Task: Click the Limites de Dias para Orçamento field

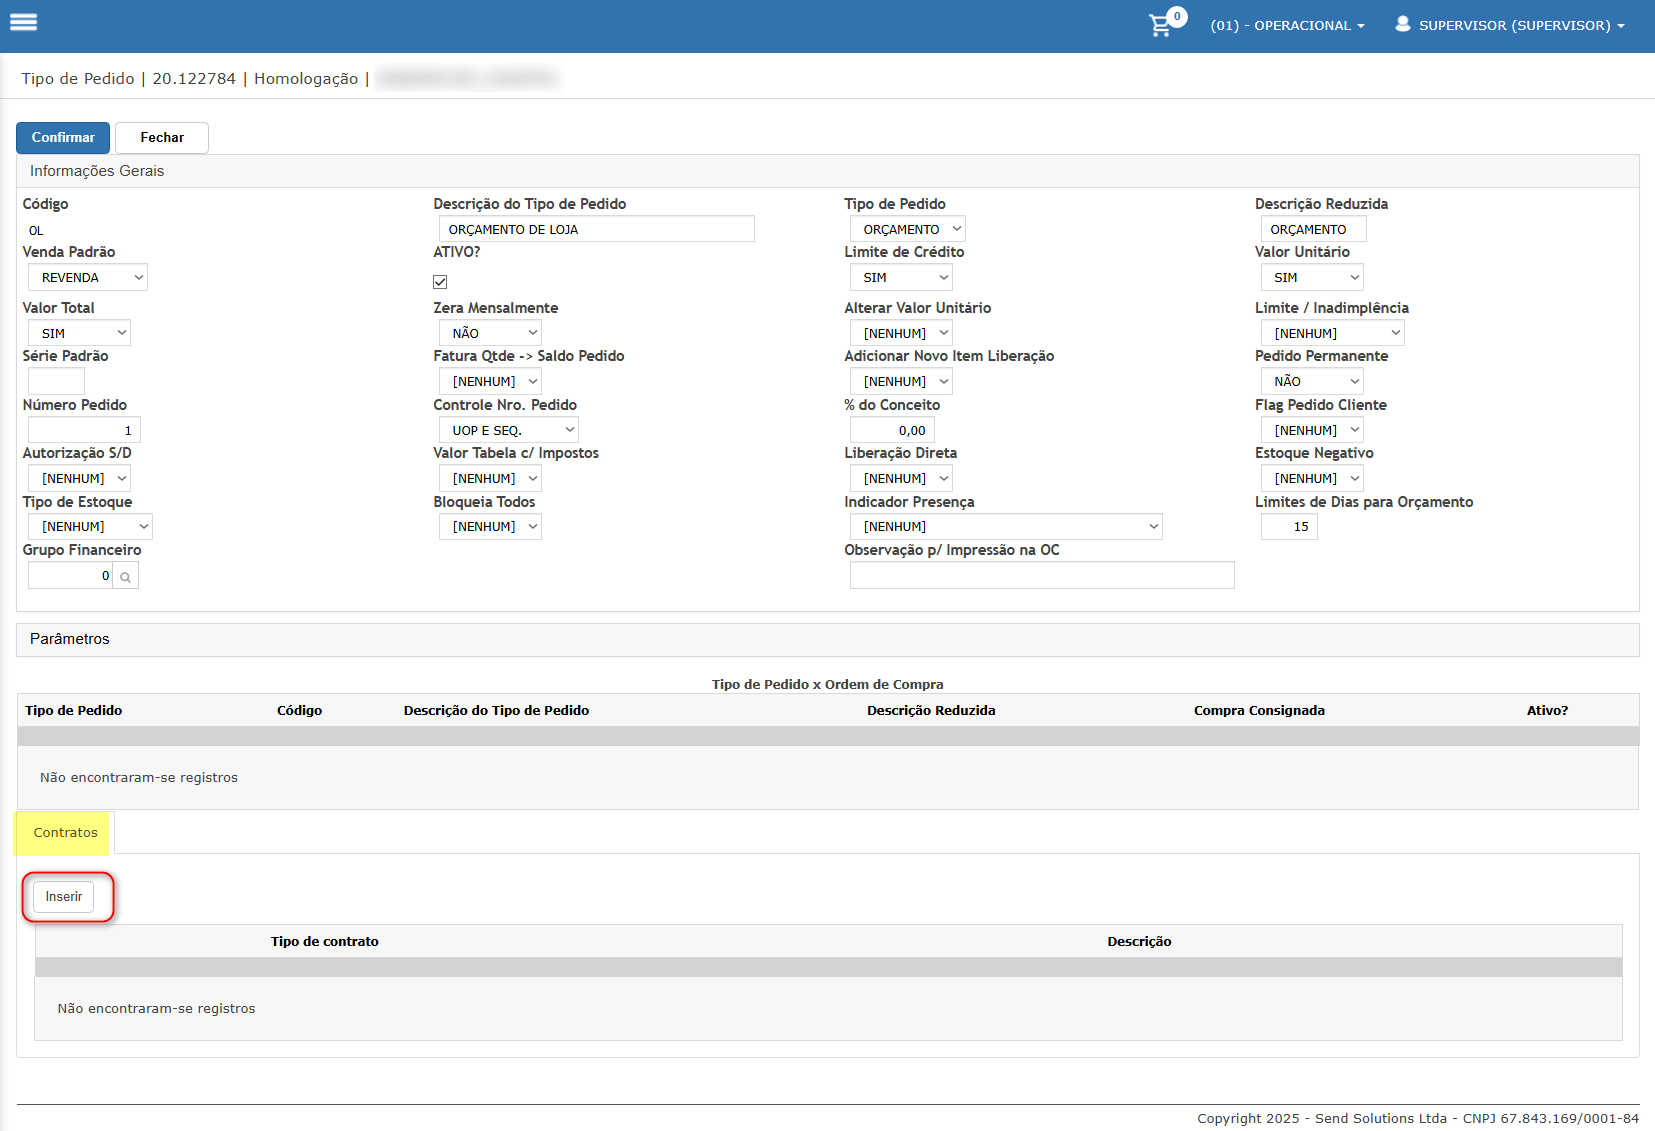Action: (x=1289, y=527)
